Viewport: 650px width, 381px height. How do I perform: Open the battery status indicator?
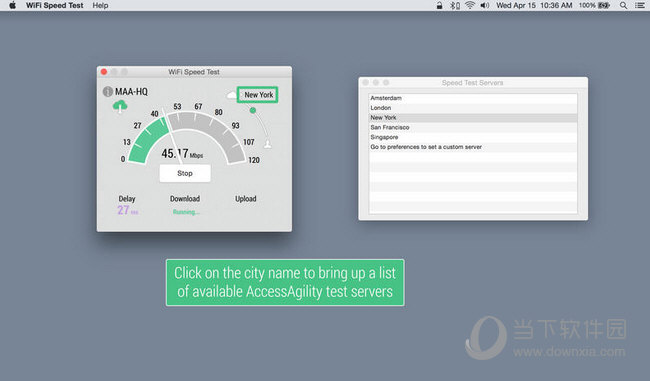(x=594, y=5)
